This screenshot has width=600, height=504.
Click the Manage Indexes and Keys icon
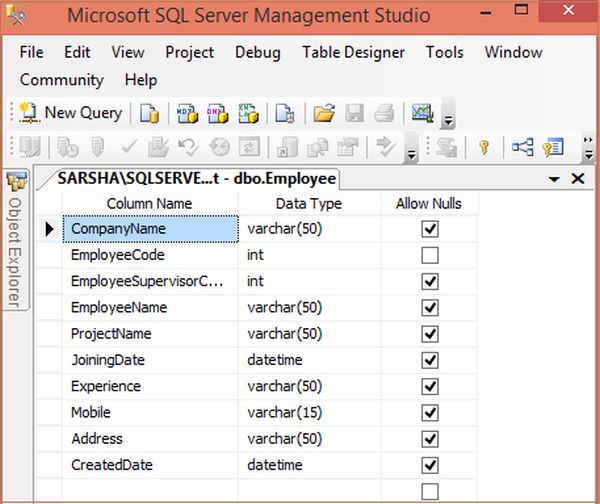click(553, 148)
